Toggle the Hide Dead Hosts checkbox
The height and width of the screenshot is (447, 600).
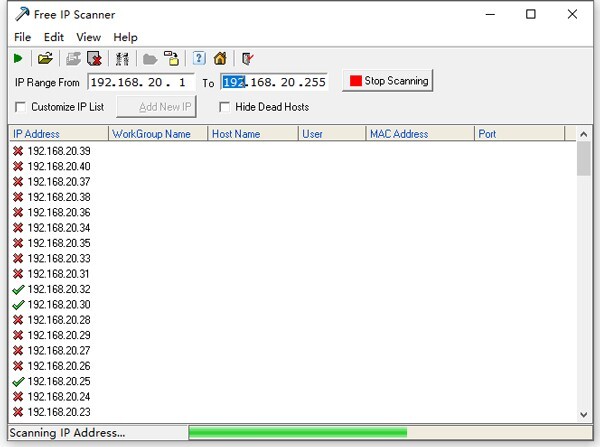pos(224,107)
